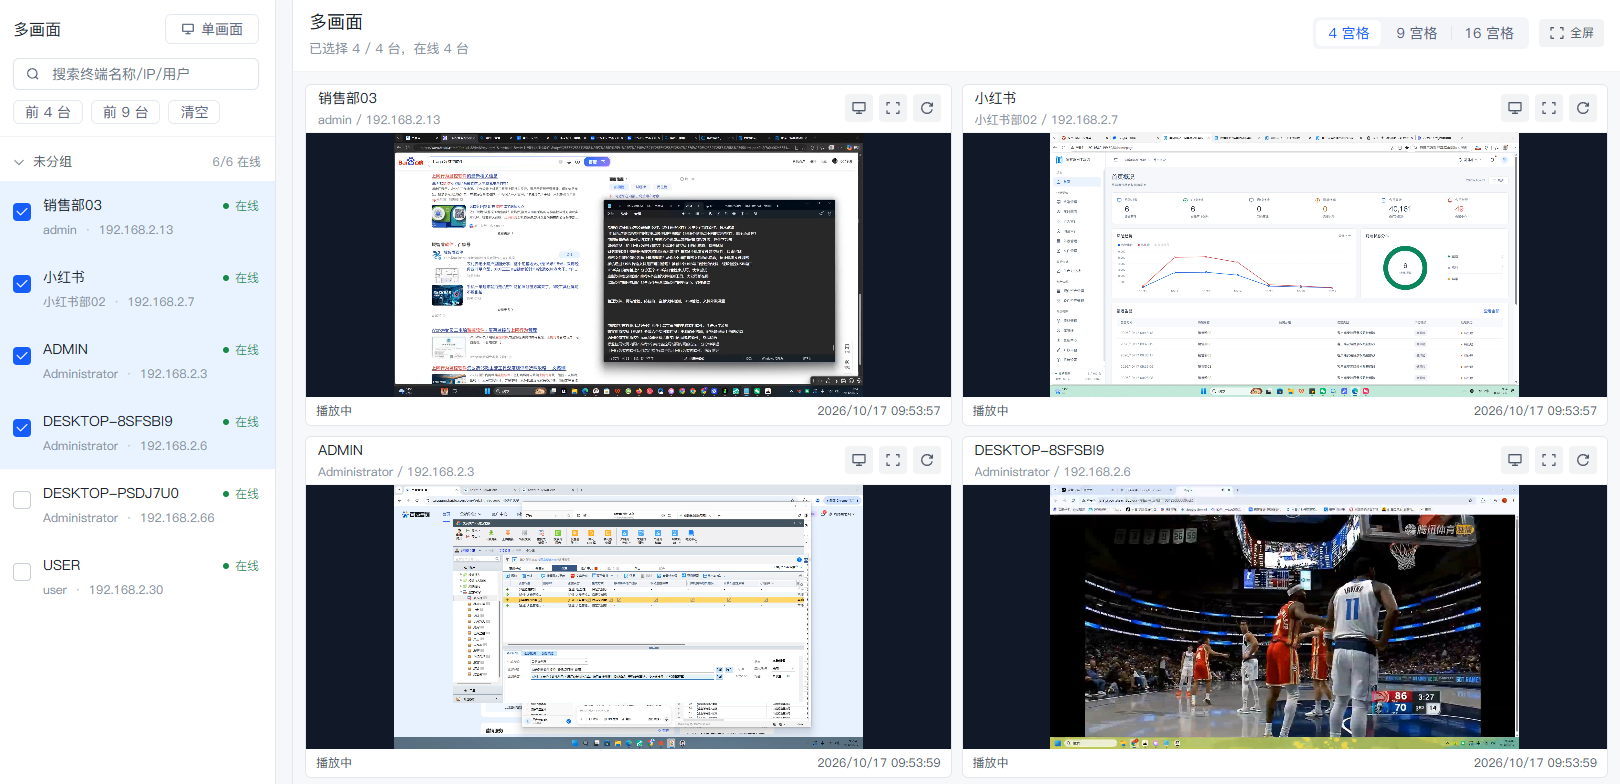
Task: Switch to 16 宫格 layout
Action: coord(1489,33)
